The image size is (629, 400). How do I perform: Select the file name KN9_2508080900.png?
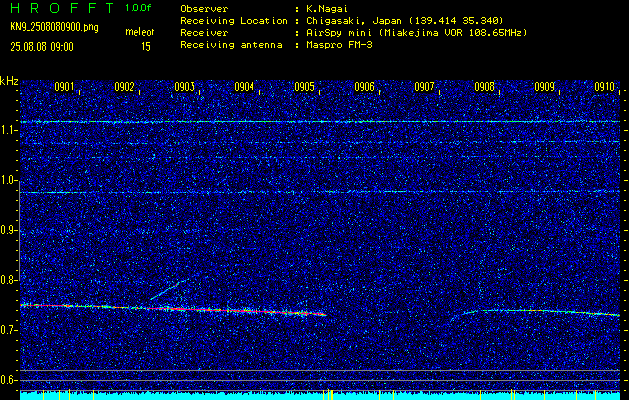(x=54, y=27)
